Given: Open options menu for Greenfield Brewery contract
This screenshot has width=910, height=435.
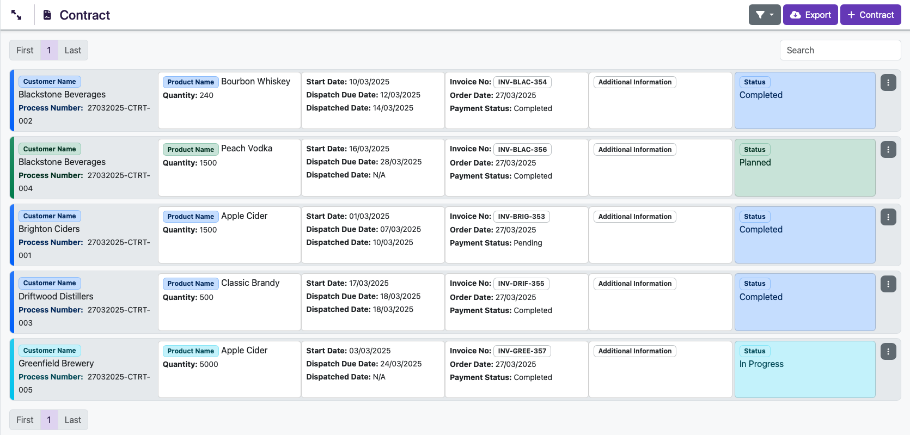Looking at the screenshot, I should (888, 352).
